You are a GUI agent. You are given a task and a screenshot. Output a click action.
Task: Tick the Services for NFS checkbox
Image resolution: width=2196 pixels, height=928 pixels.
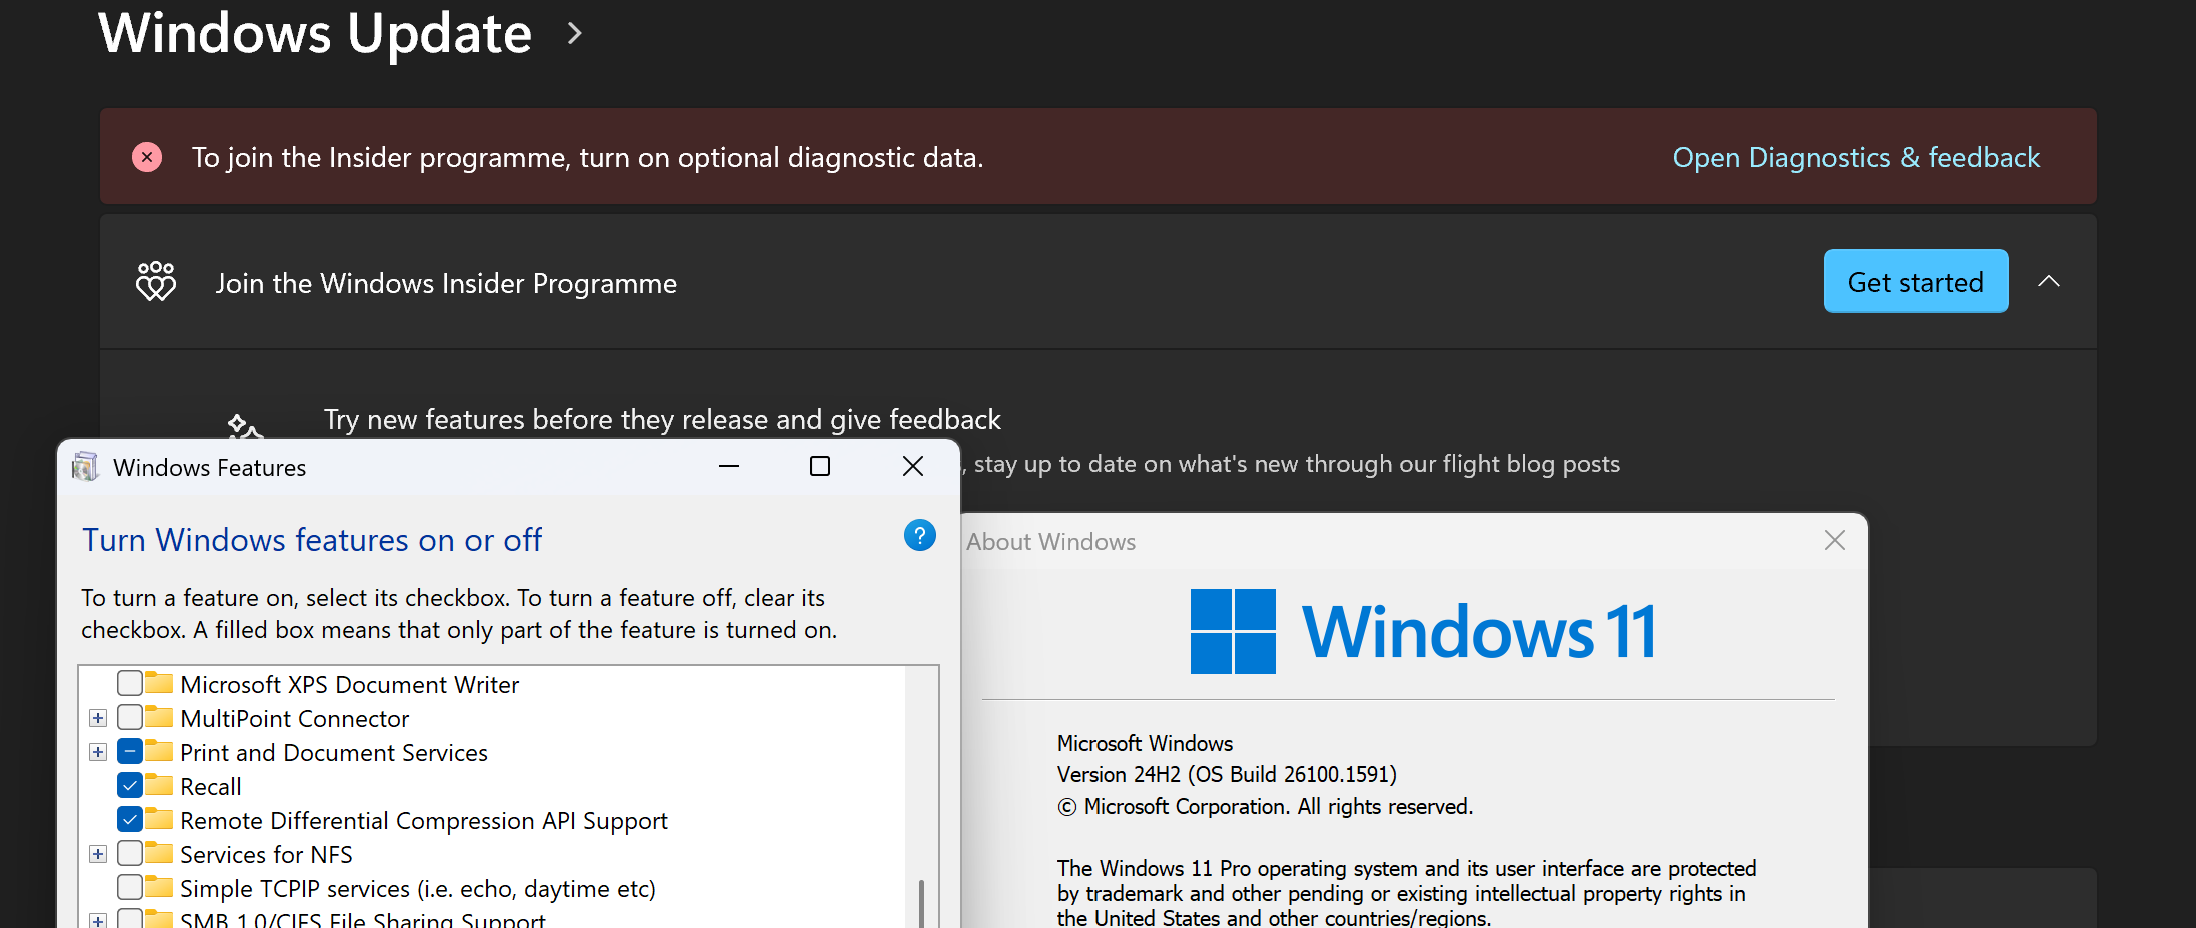pyautogui.click(x=130, y=854)
